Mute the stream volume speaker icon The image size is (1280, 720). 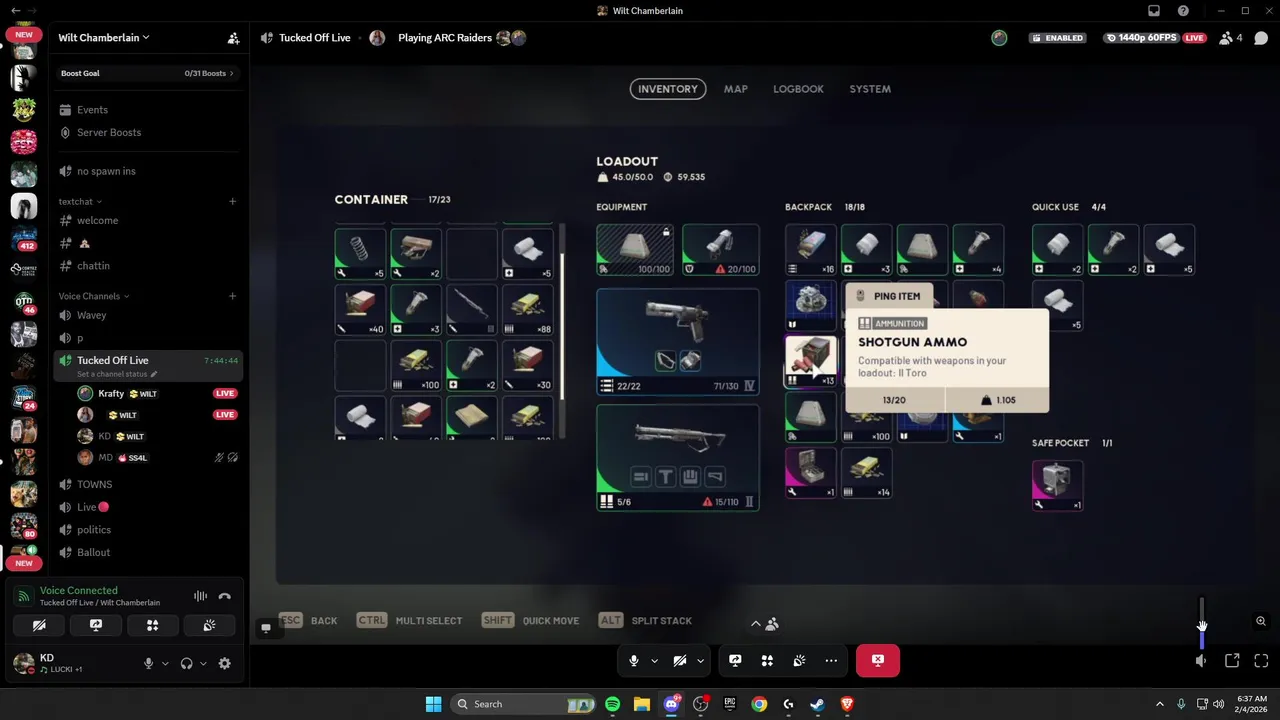tap(1201, 660)
